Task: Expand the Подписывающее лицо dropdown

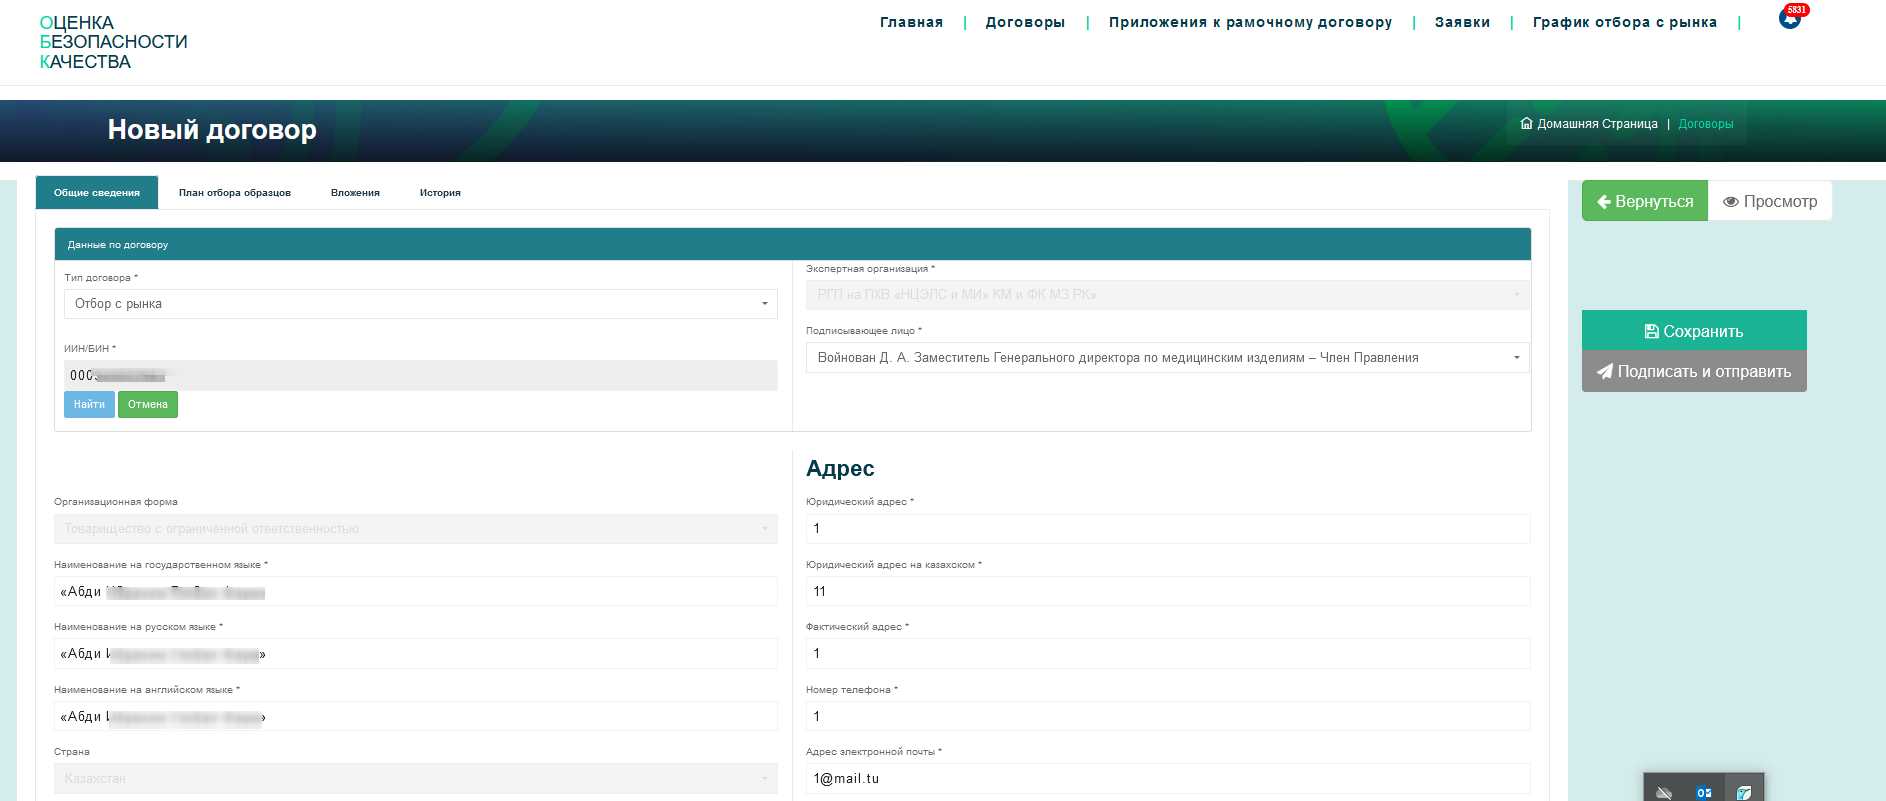Action: coord(1166,358)
